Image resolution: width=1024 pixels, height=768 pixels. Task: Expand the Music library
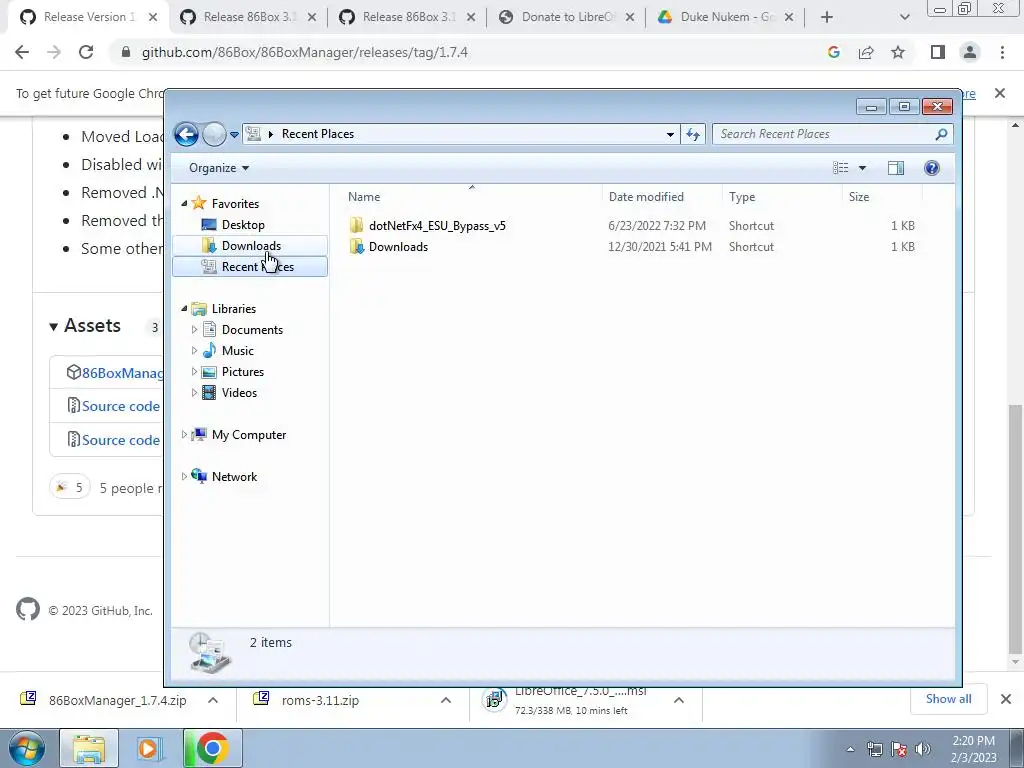click(x=194, y=351)
